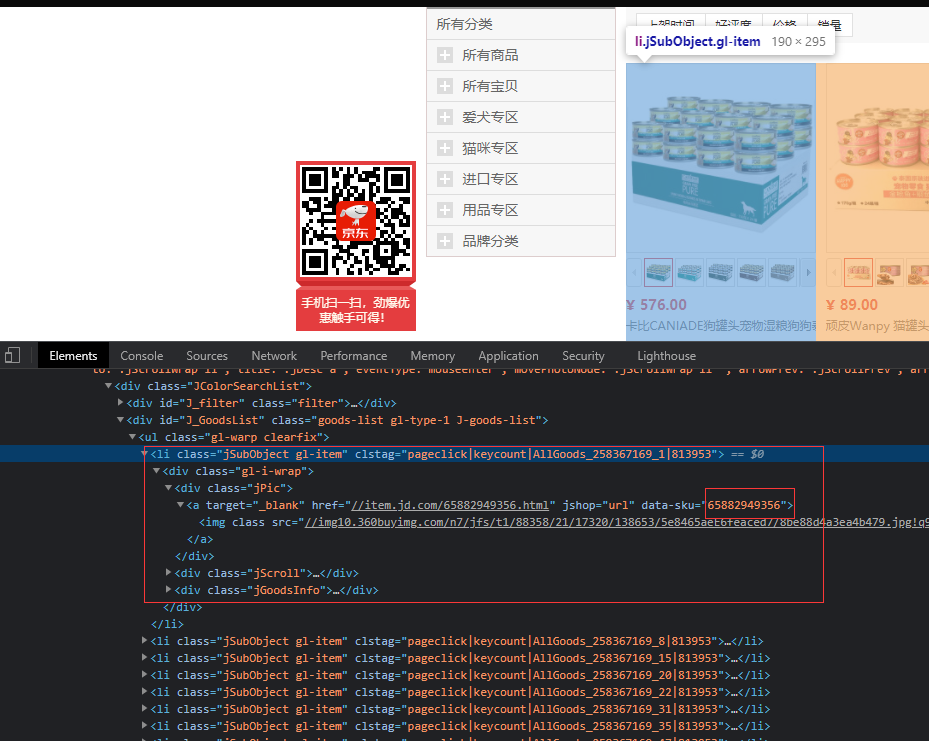The image size is (929, 741).
Task: Expand the li AllGoods_258367169_15 node
Action: [145, 657]
